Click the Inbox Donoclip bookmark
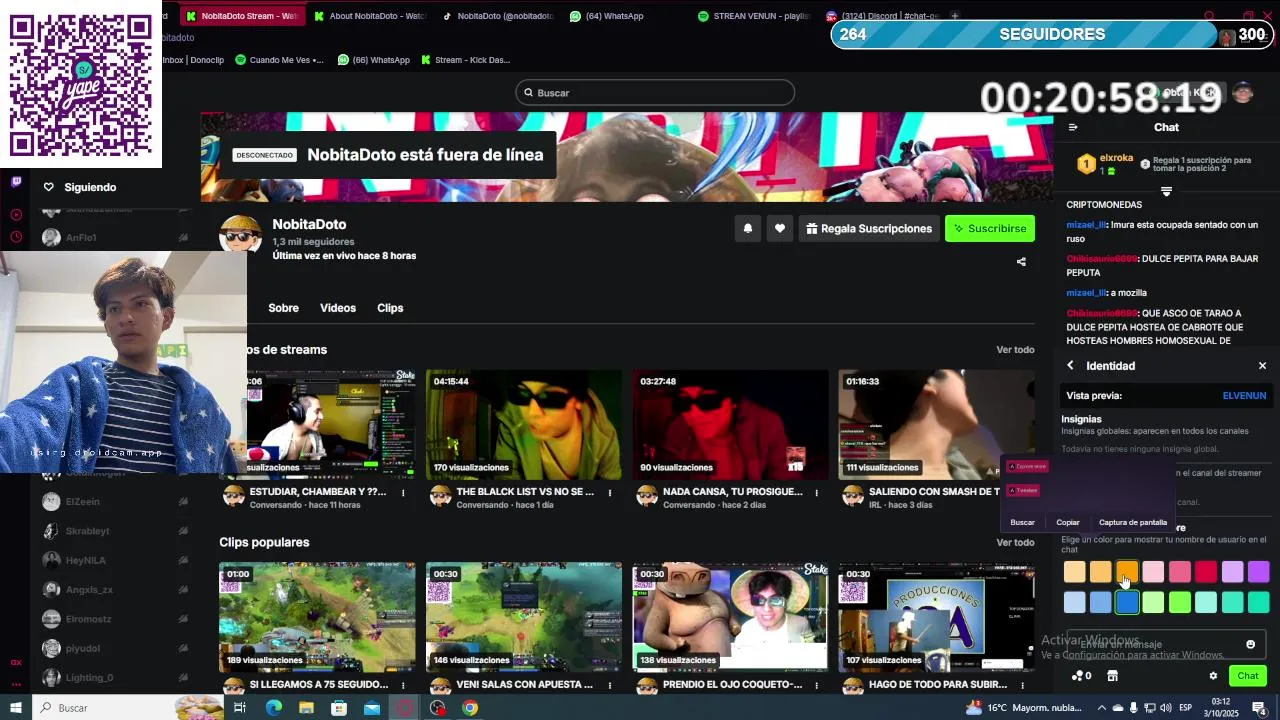 point(194,60)
